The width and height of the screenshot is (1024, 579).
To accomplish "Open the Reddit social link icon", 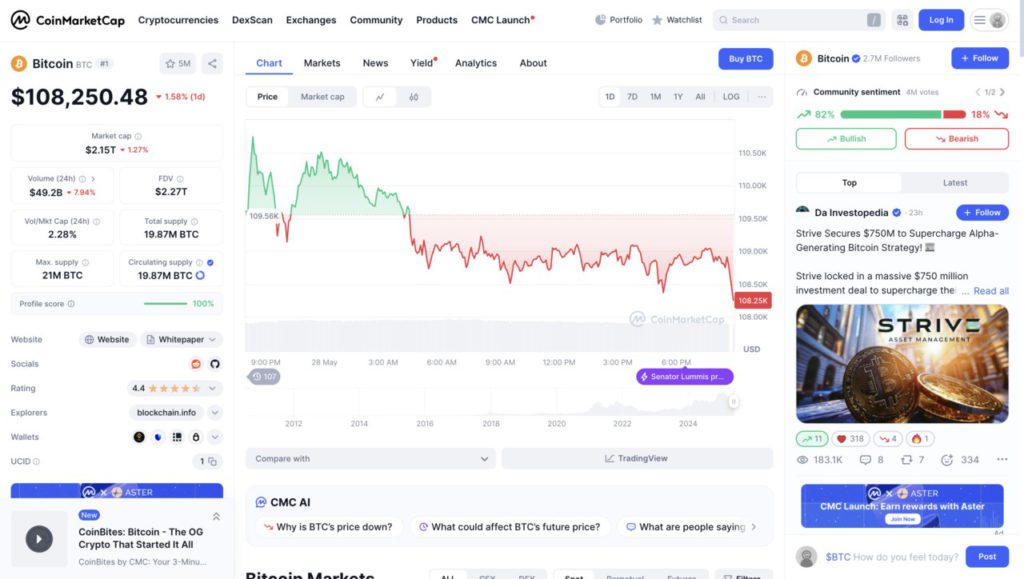I will [x=196, y=364].
